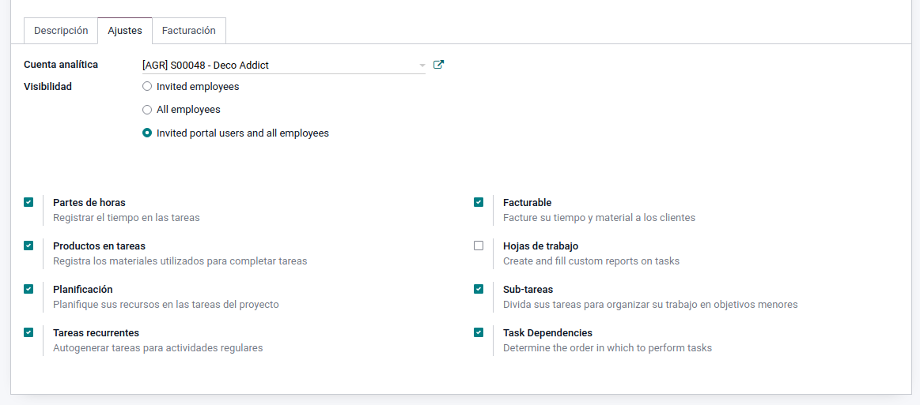Viewport: 920px width, 405px height.
Task: Disable the Productos en tareas checkbox
Action: coord(29,246)
